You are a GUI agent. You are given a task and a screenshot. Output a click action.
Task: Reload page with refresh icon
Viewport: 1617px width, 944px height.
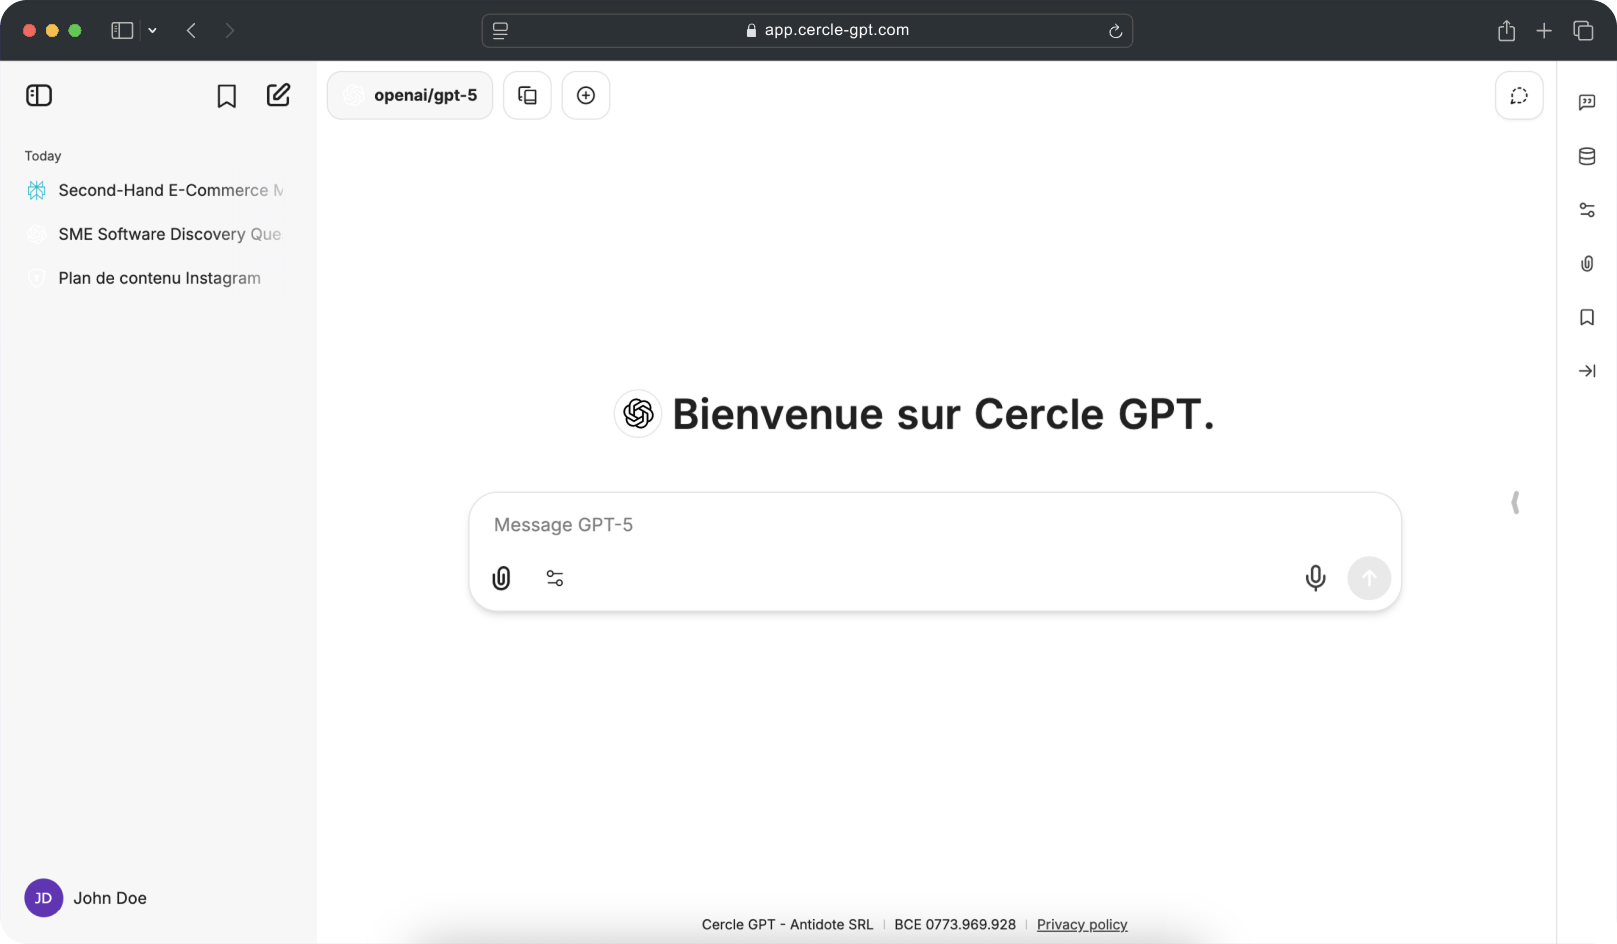(1115, 31)
